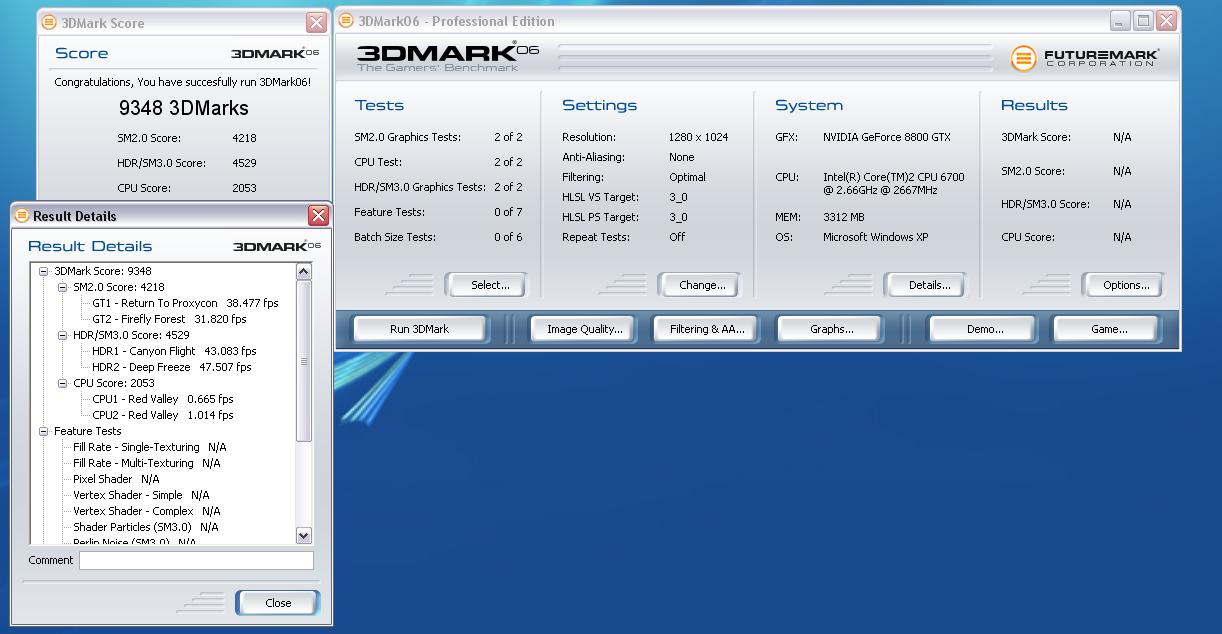1222x634 pixels.
Task: Click Close in Result Details dialog
Action: [278, 603]
